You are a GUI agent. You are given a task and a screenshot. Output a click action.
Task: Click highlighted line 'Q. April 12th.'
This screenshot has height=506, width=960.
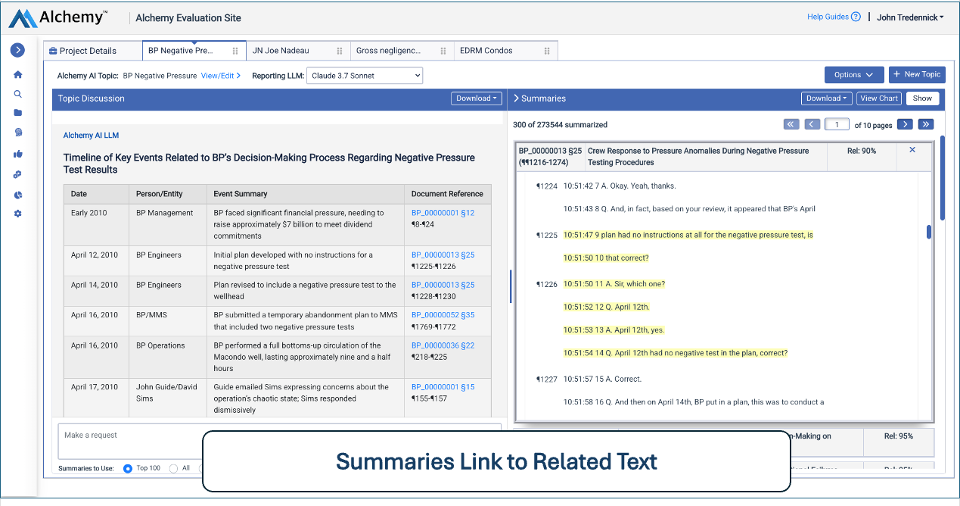(x=606, y=307)
